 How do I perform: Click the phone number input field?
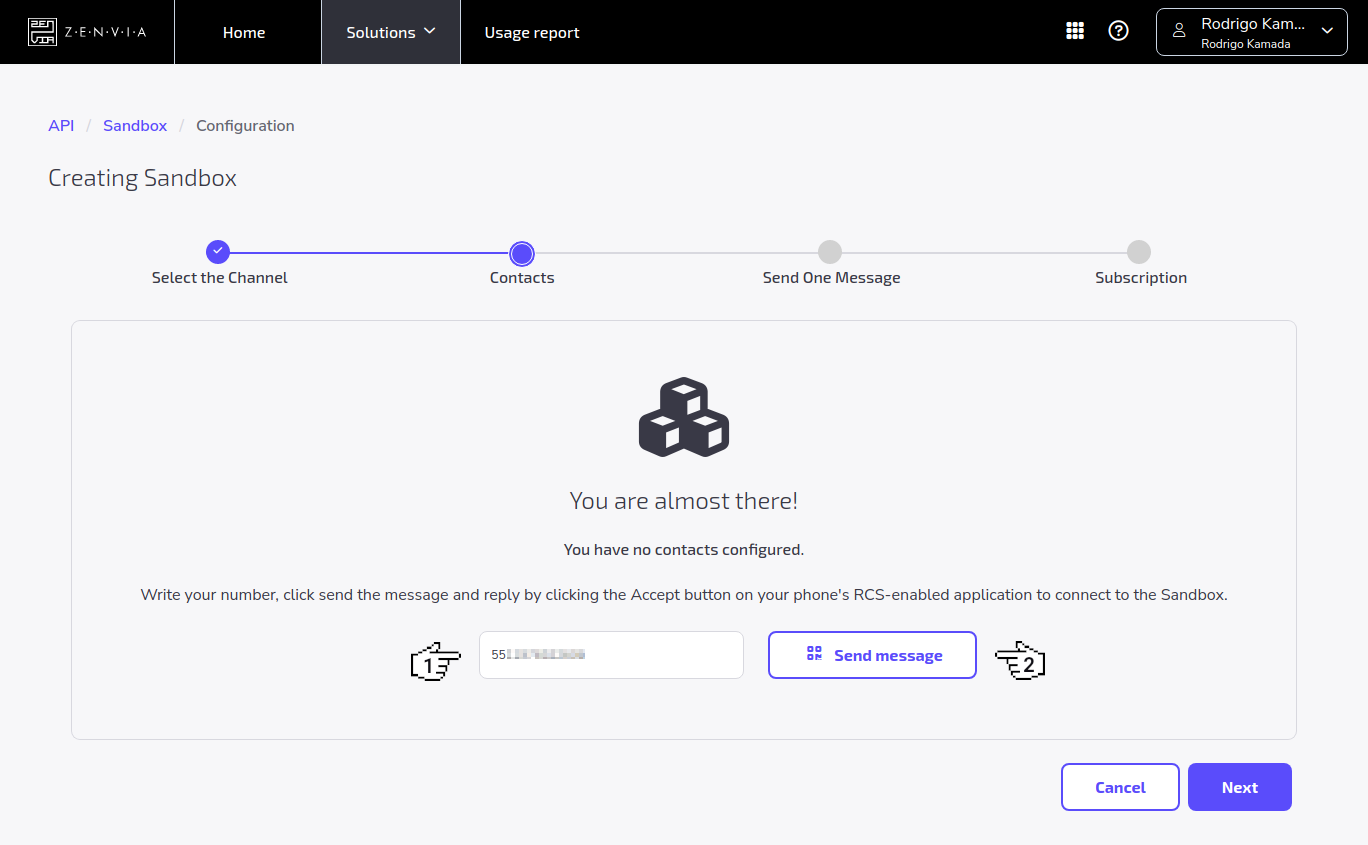(x=610, y=654)
